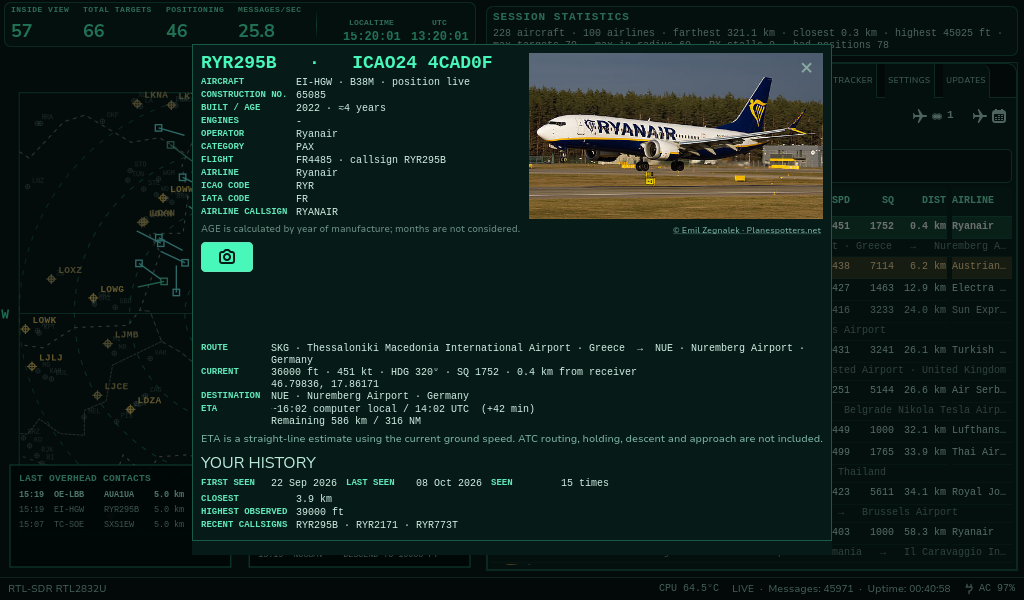Select the LJLJ airport marker on map
Screen dimensions: 1024x600
(32, 367)
